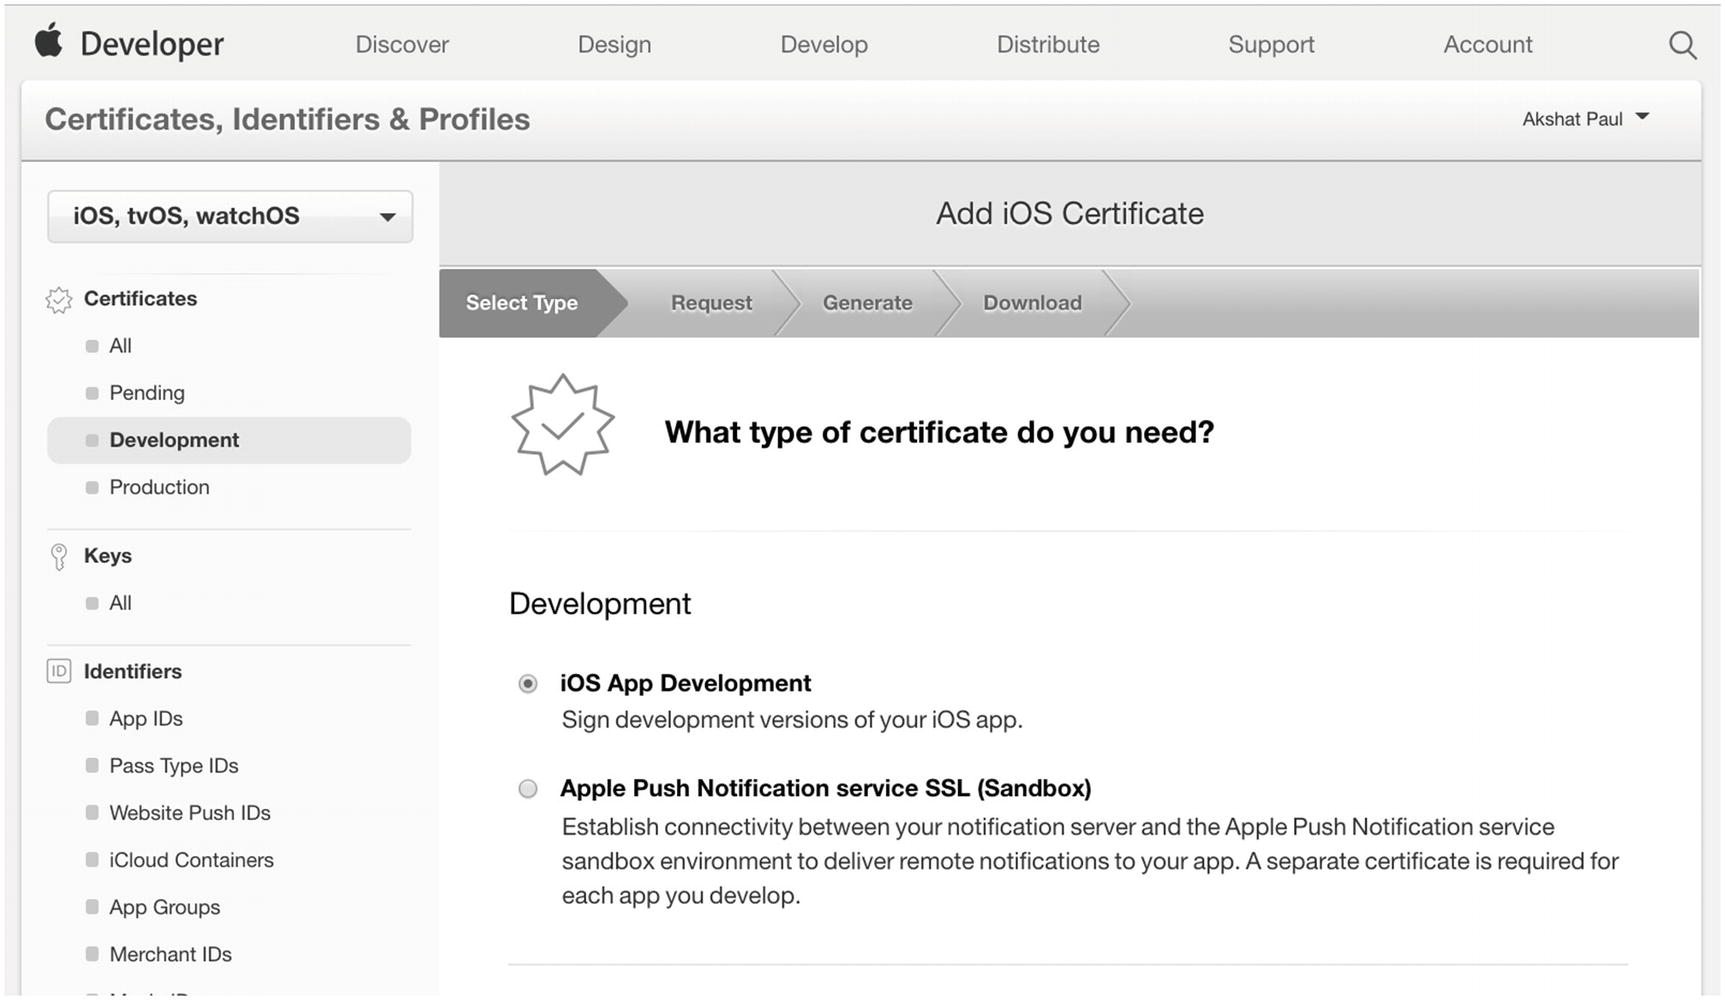
Task: Open App IDs under Identifiers
Action: (x=146, y=719)
